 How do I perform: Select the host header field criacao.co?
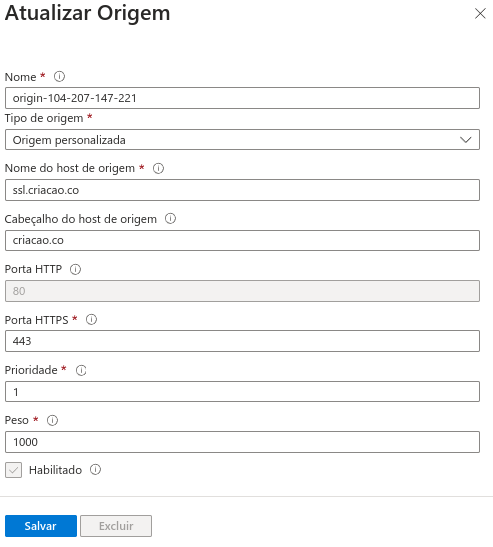[x=242, y=240]
